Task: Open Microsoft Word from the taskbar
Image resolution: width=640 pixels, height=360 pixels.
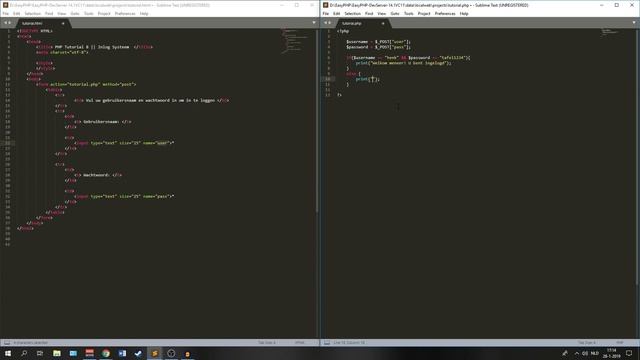Action: pos(122,353)
